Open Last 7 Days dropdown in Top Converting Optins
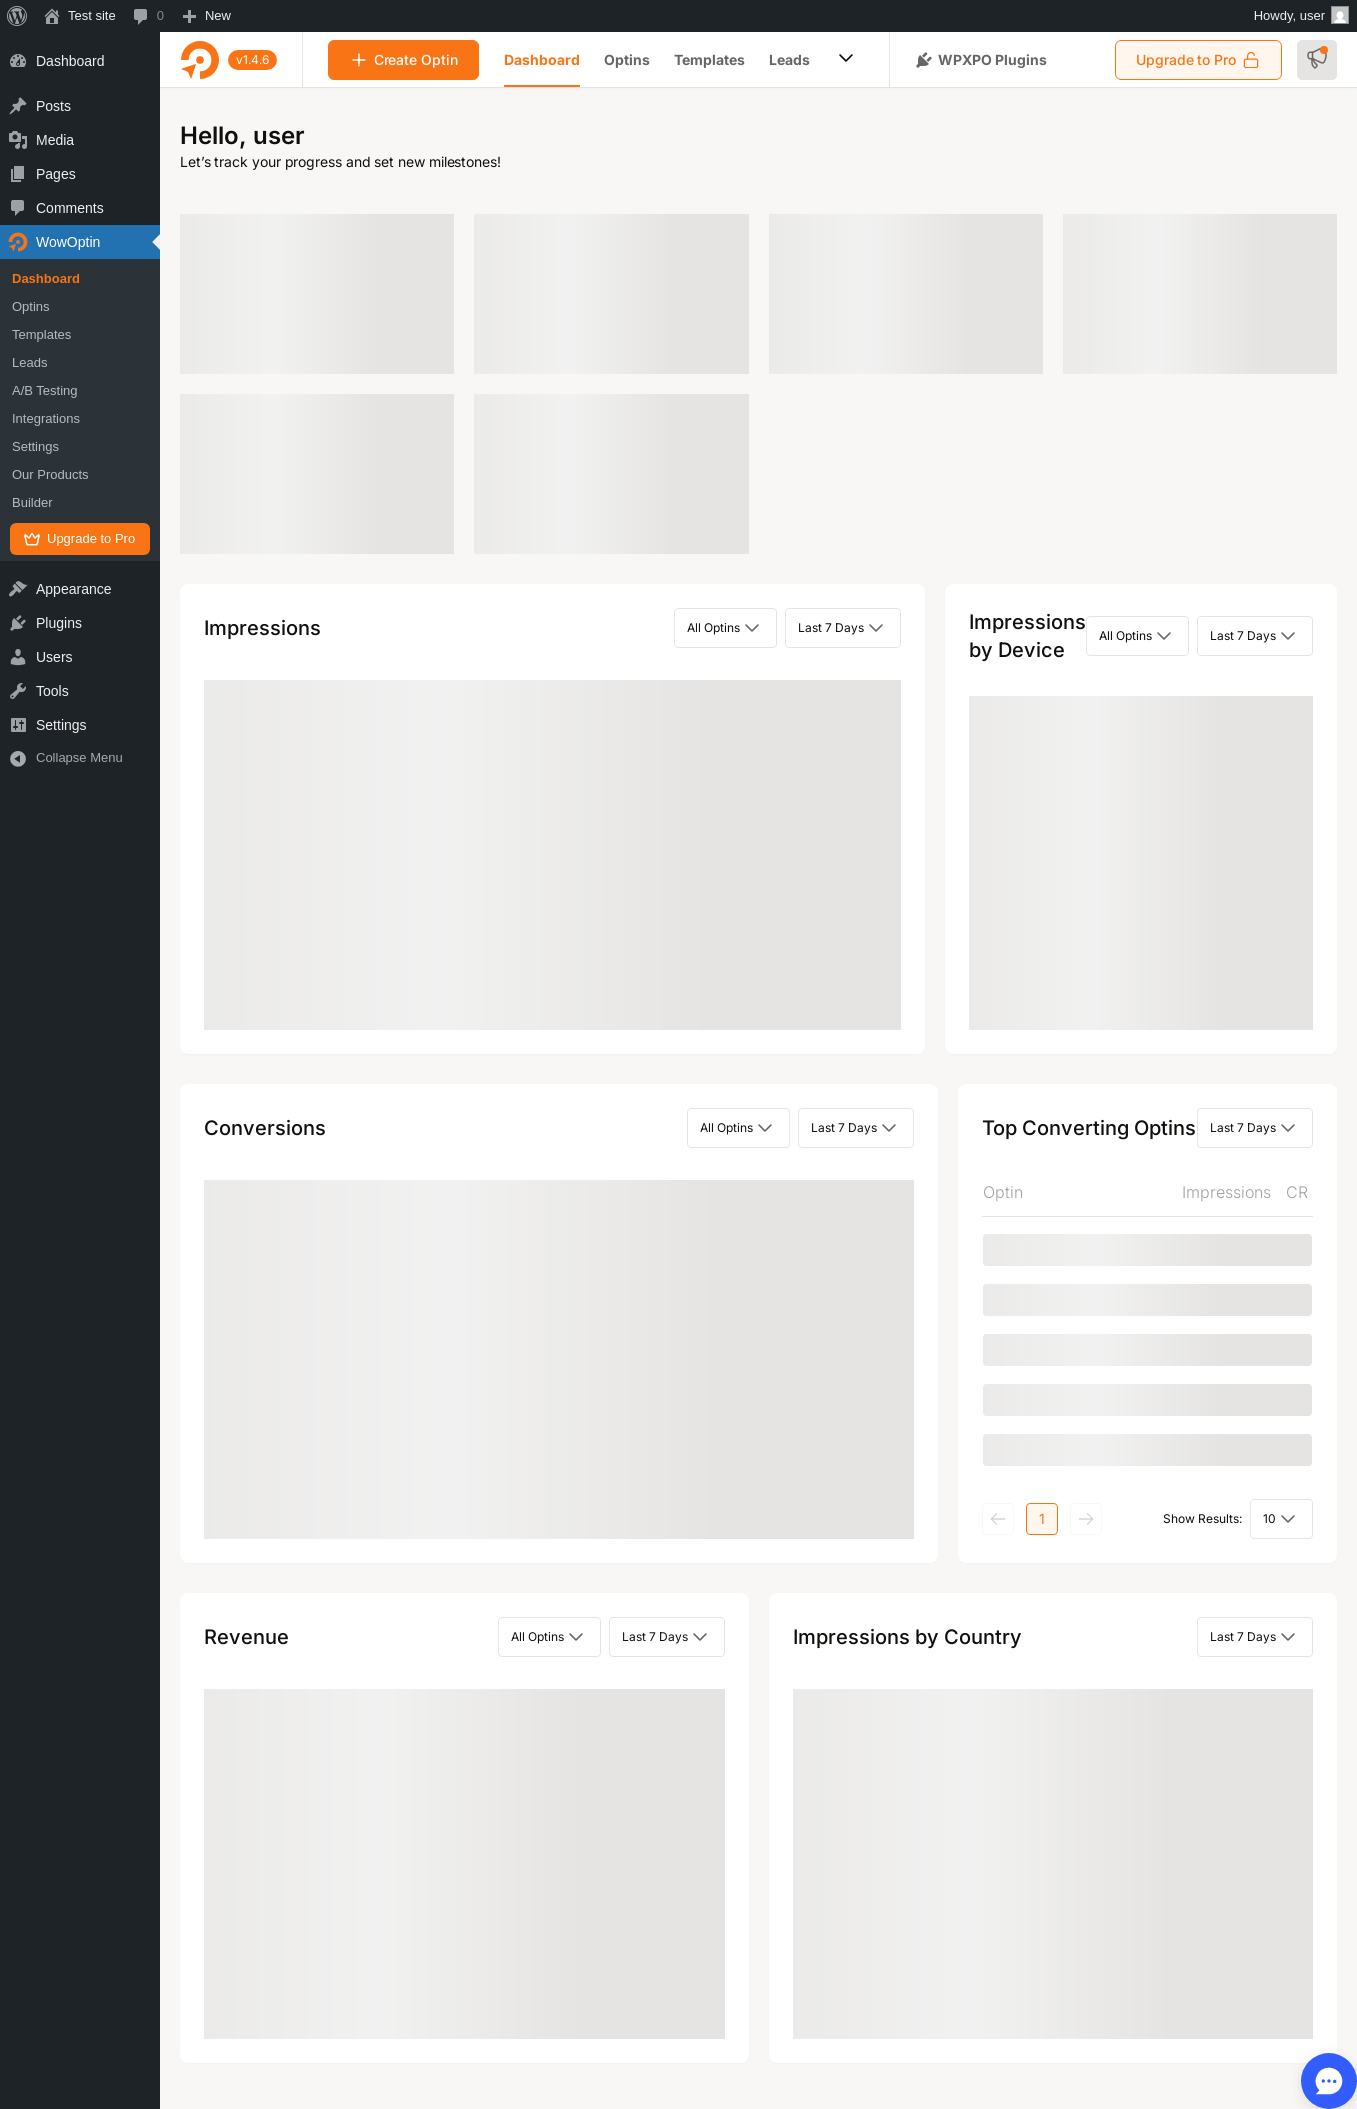Viewport: 1357px width, 2109px height. coord(1255,1128)
